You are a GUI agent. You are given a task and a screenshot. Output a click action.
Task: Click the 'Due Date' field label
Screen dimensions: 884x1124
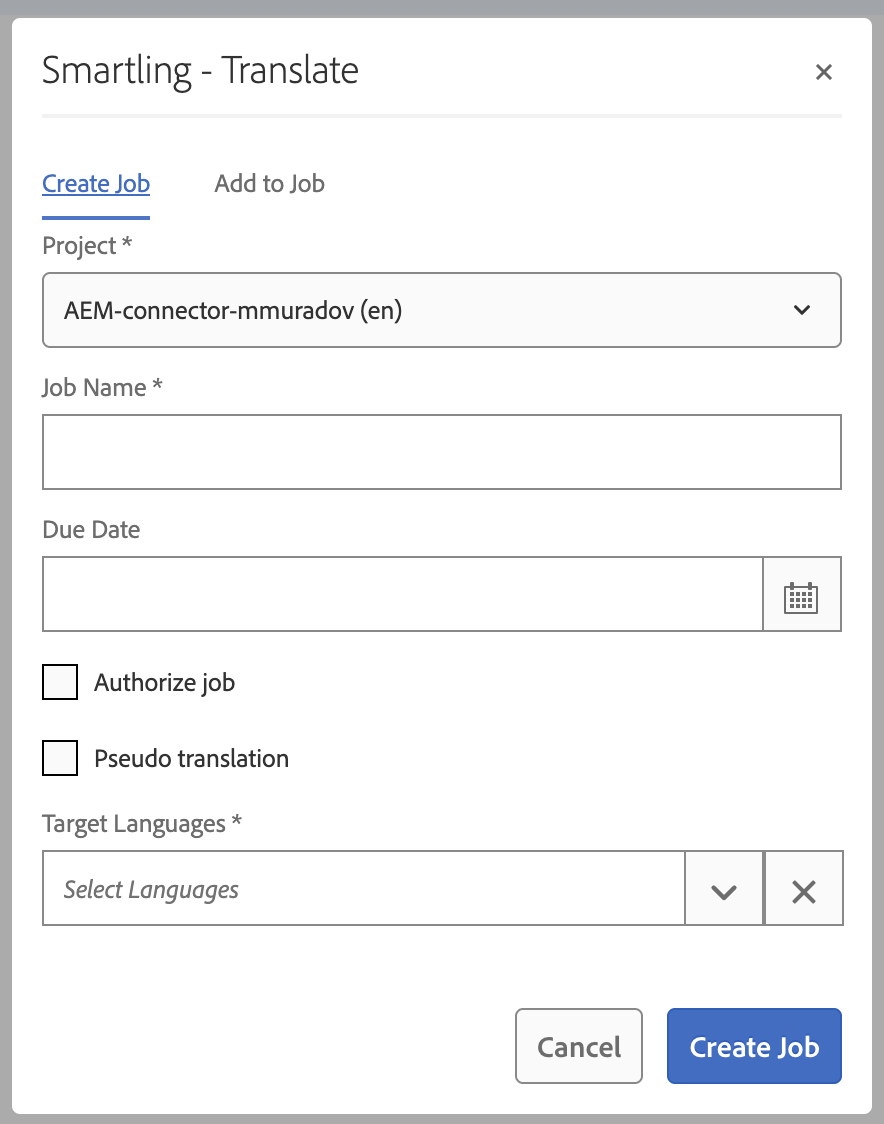pyautogui.click(x=91, y=529)
